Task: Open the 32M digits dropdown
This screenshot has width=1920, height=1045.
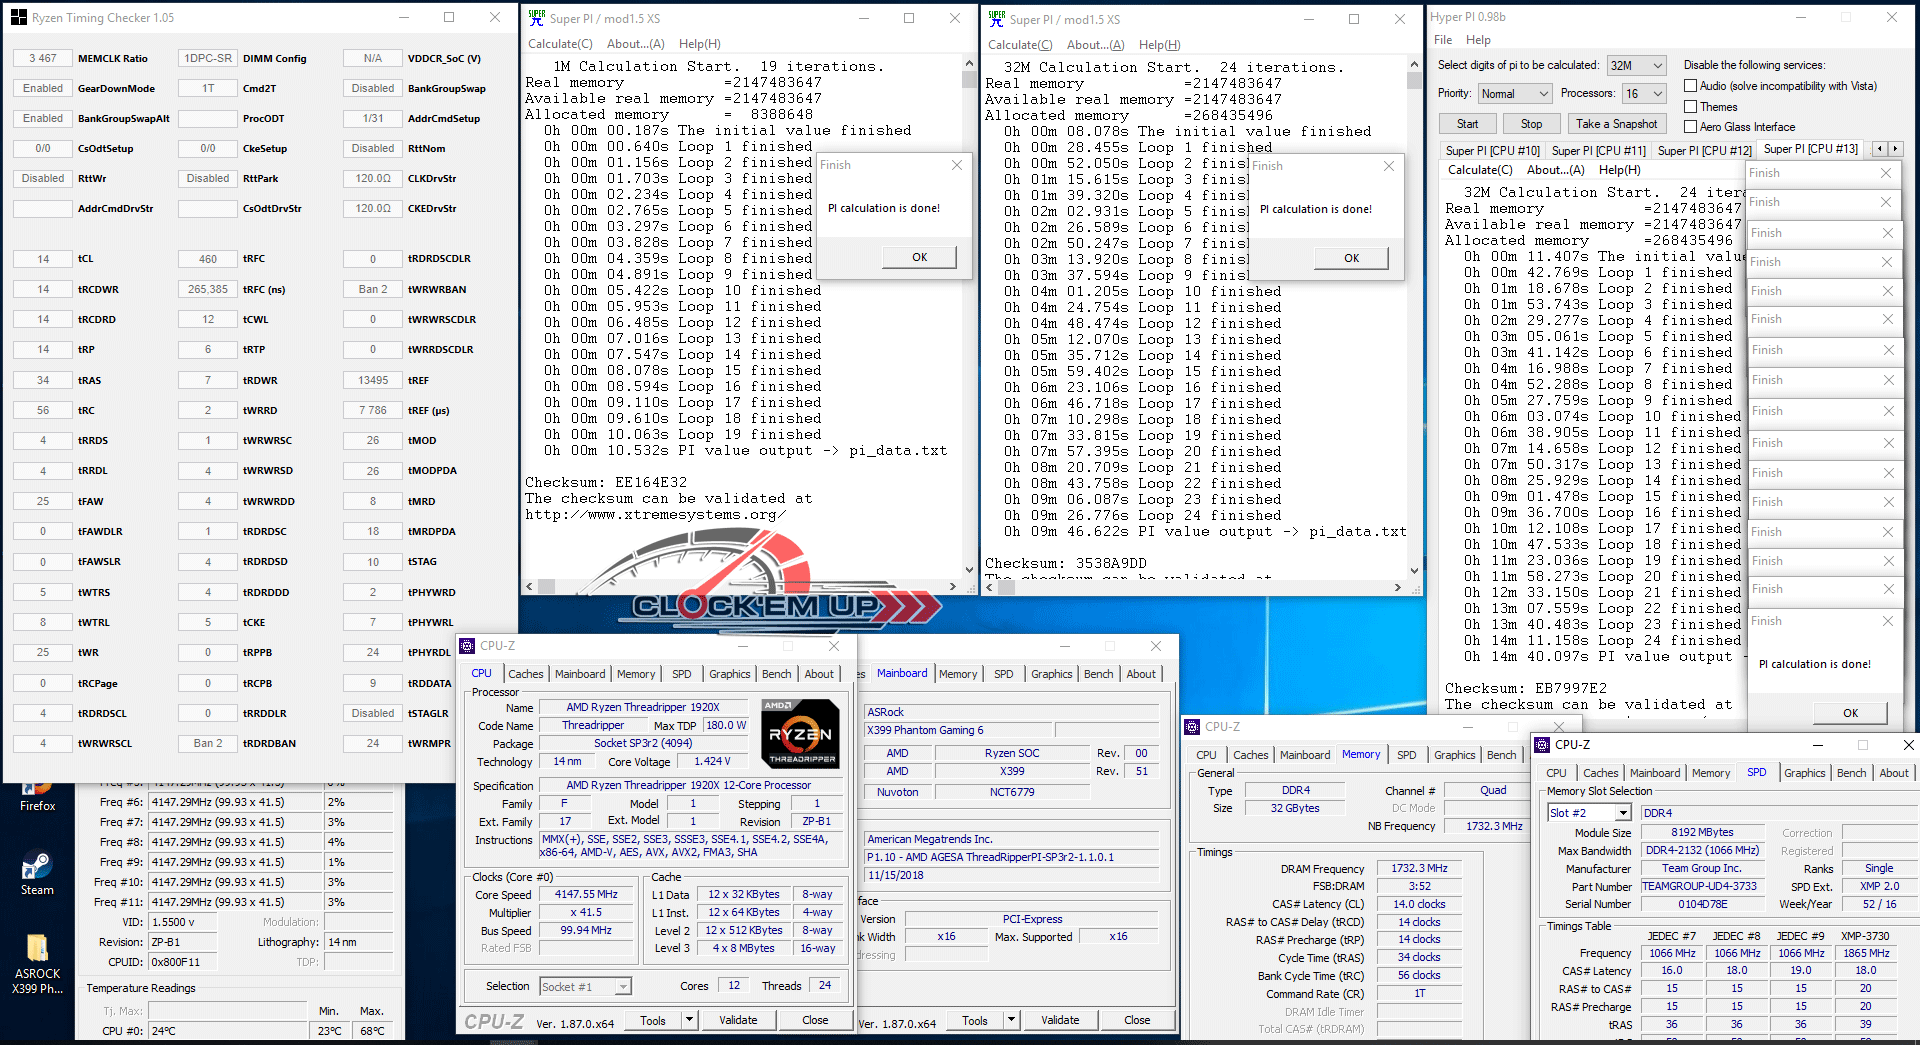Action: (x=1636, y=66)
